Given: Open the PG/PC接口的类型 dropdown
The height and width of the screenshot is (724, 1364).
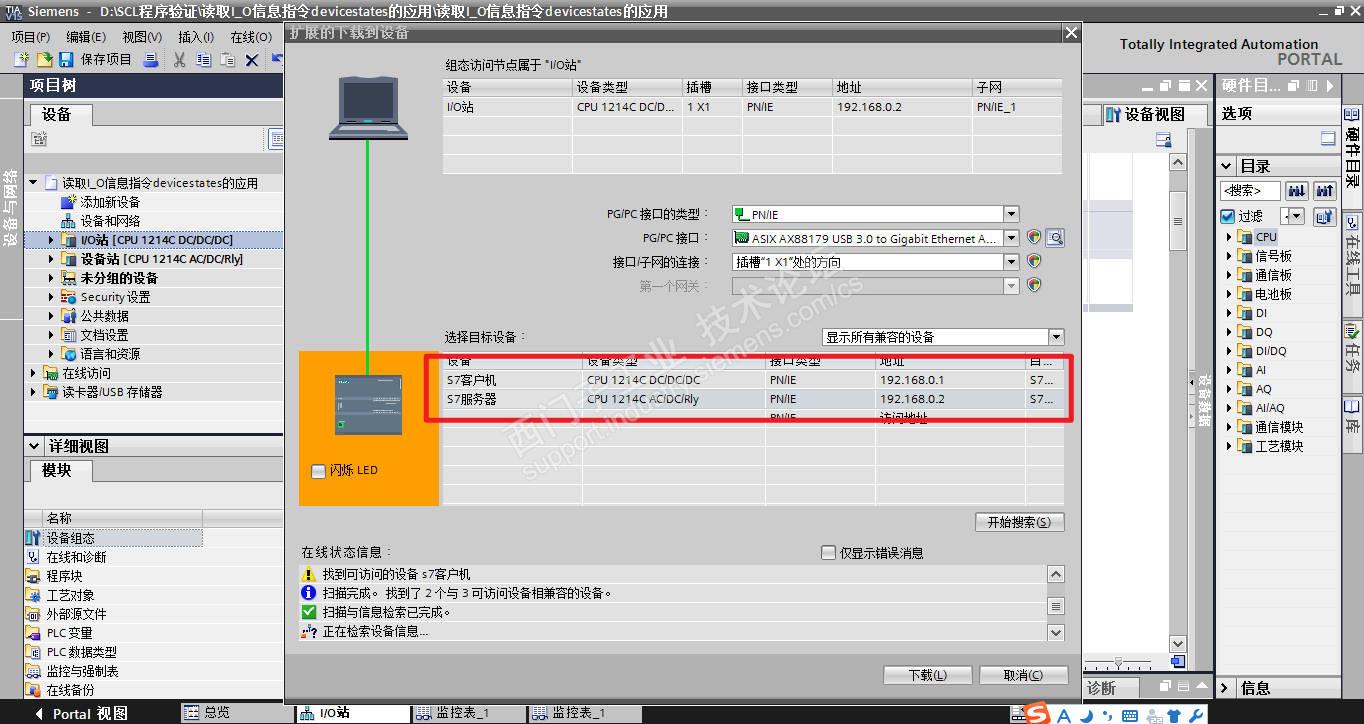Looking at the screenshot, I should click(x=1011, y=214).
